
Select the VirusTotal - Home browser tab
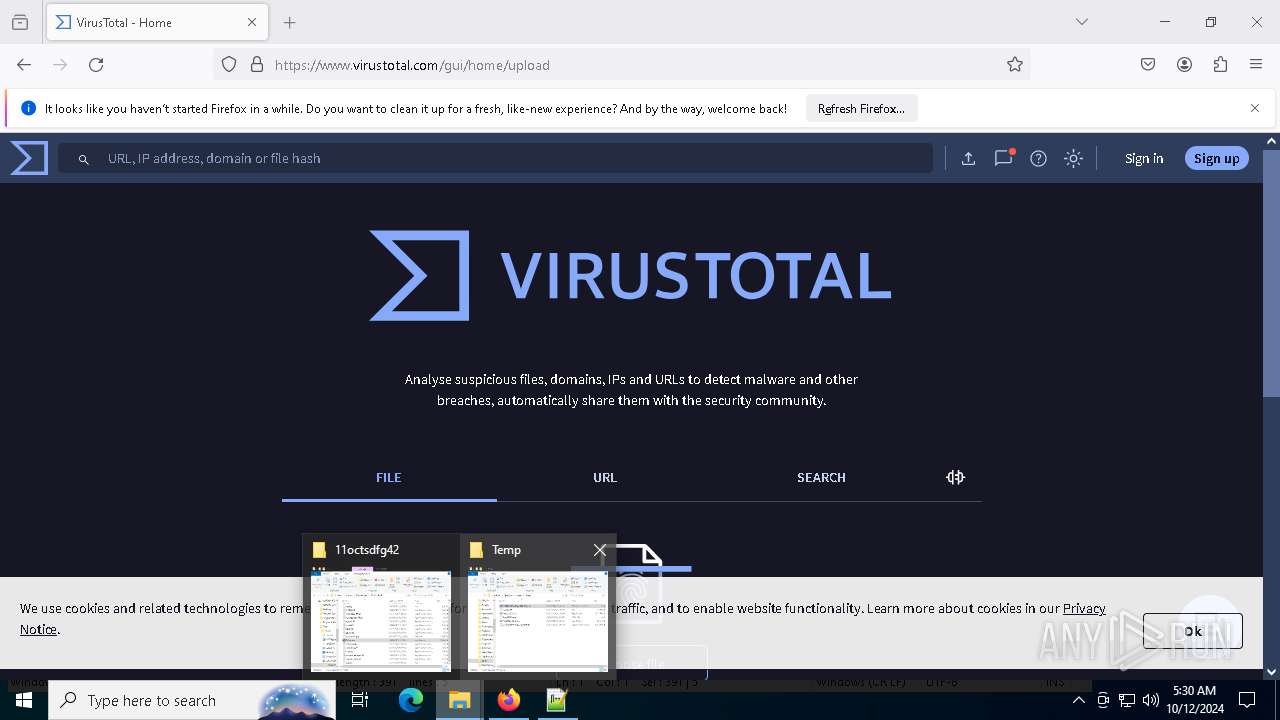pos(155,22)
